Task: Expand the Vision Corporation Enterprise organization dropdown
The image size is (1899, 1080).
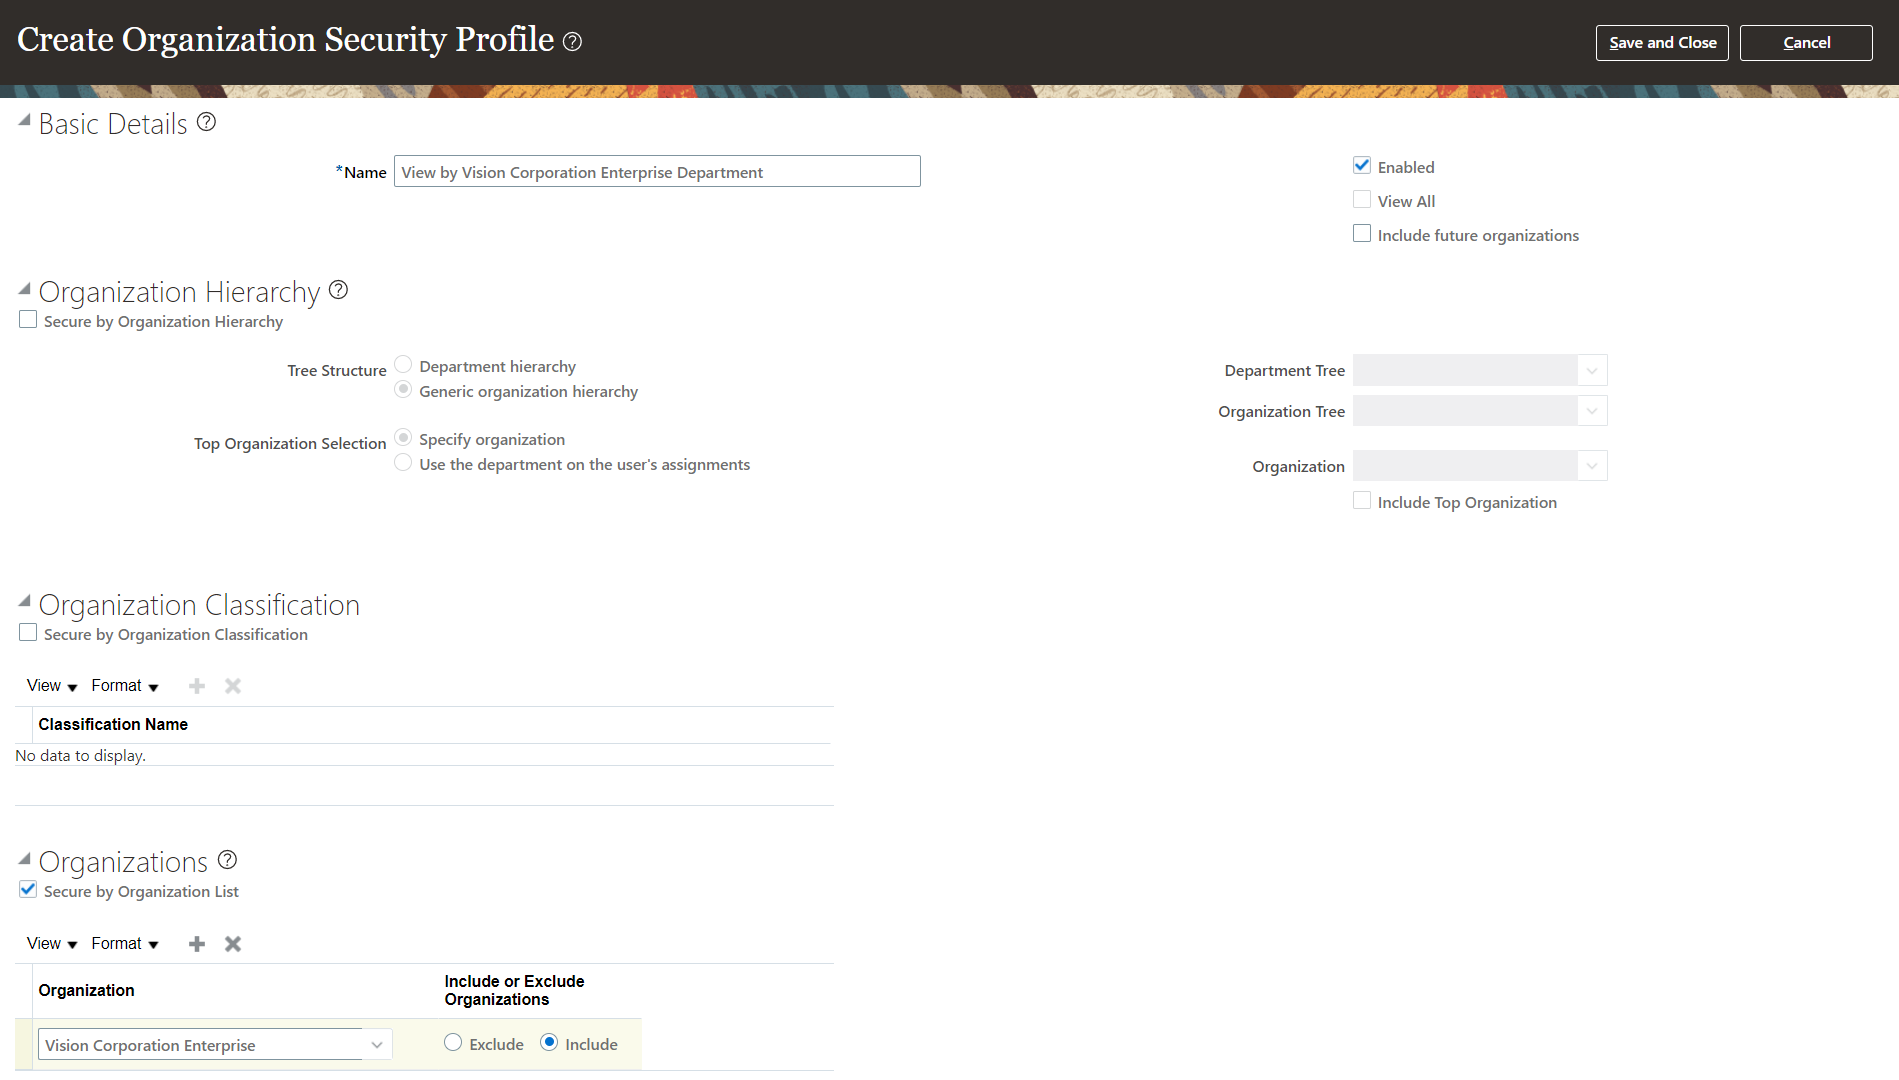Action: pos(377,1044)
